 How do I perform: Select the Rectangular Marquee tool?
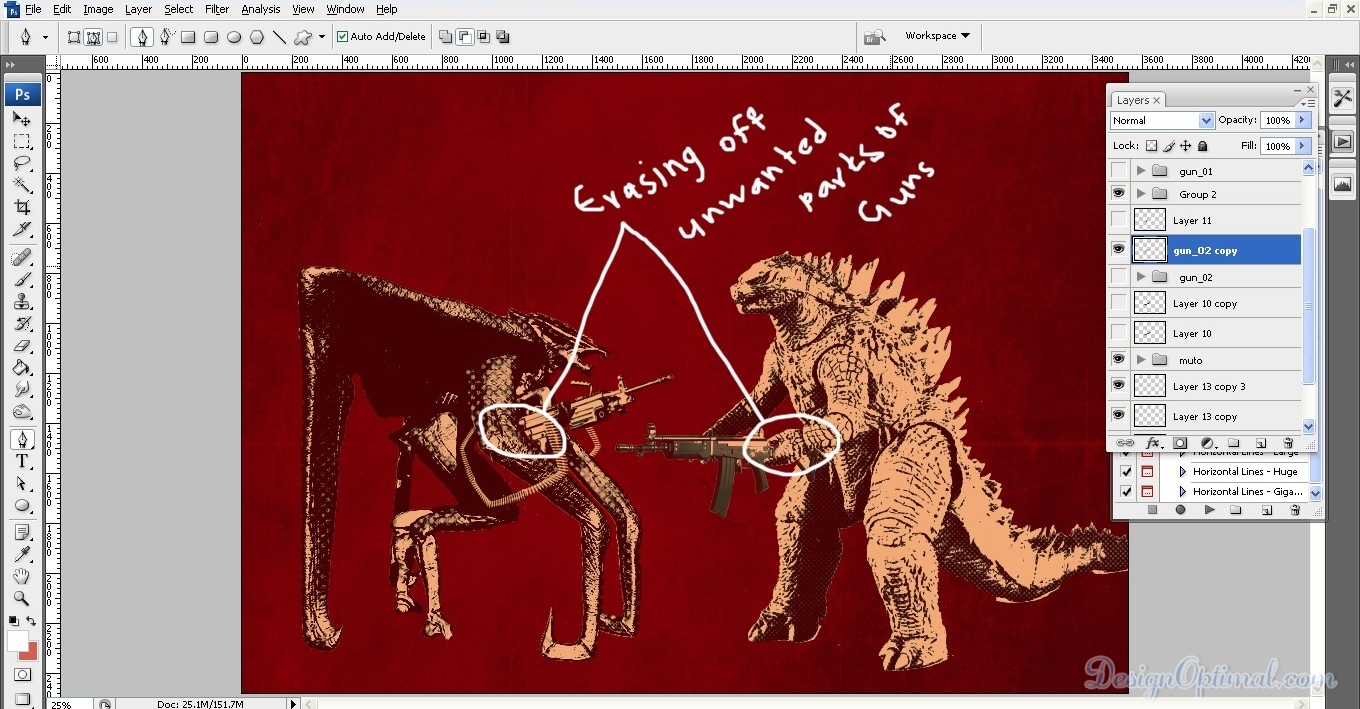point(22,141)
